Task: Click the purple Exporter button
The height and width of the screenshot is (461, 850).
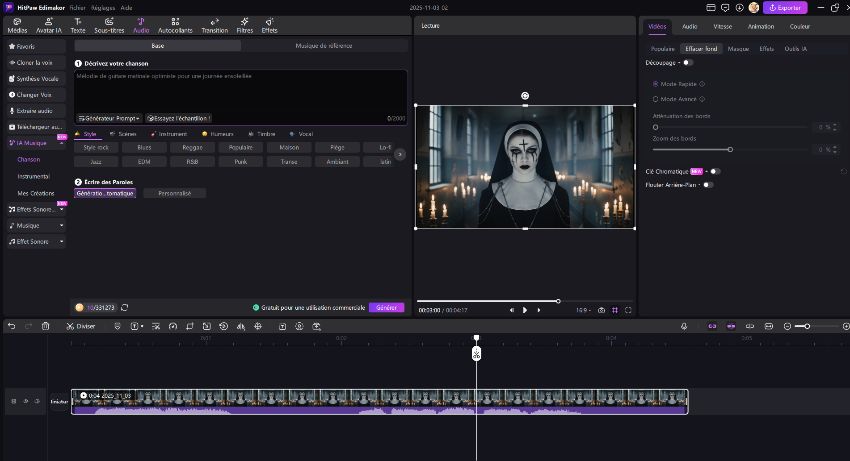Action: point(784,8)
